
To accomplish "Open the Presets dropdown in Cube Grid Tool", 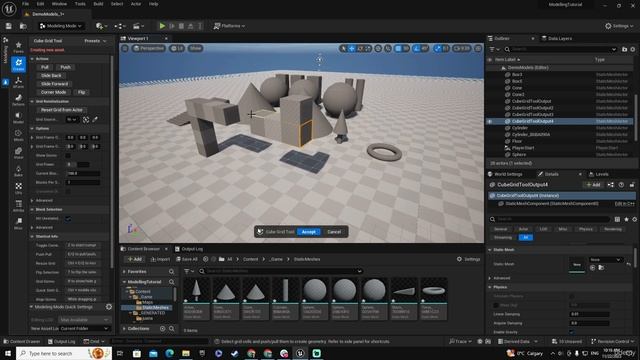I will tap(95, 41).
